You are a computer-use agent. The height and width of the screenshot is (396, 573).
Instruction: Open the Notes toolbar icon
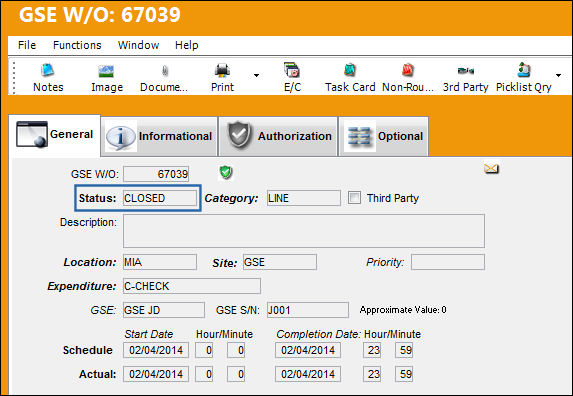click(48, 70)
